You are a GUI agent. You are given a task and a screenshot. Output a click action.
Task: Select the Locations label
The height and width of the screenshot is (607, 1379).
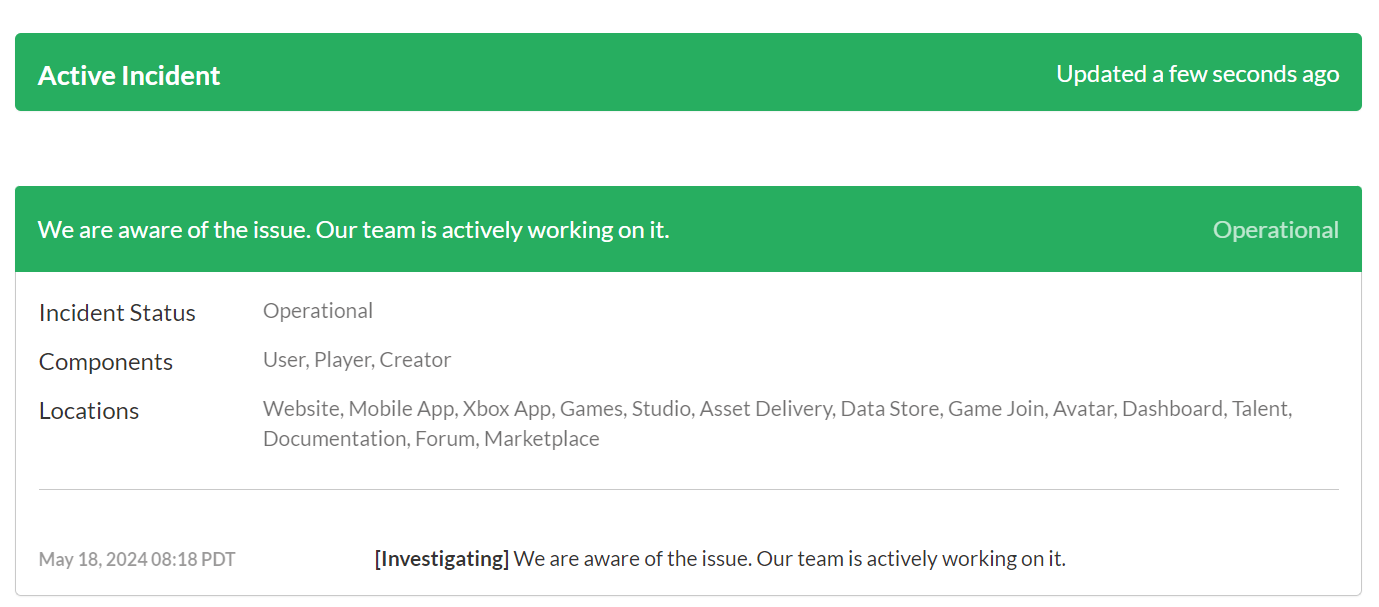coord(89,411)
